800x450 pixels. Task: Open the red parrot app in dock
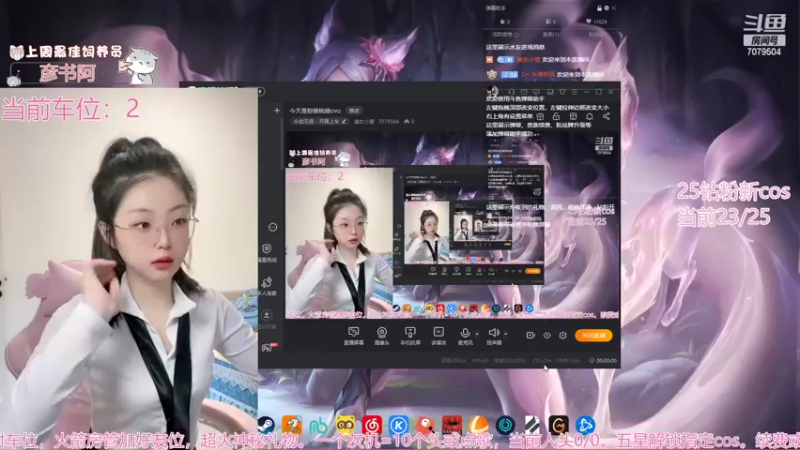[425, 424]
